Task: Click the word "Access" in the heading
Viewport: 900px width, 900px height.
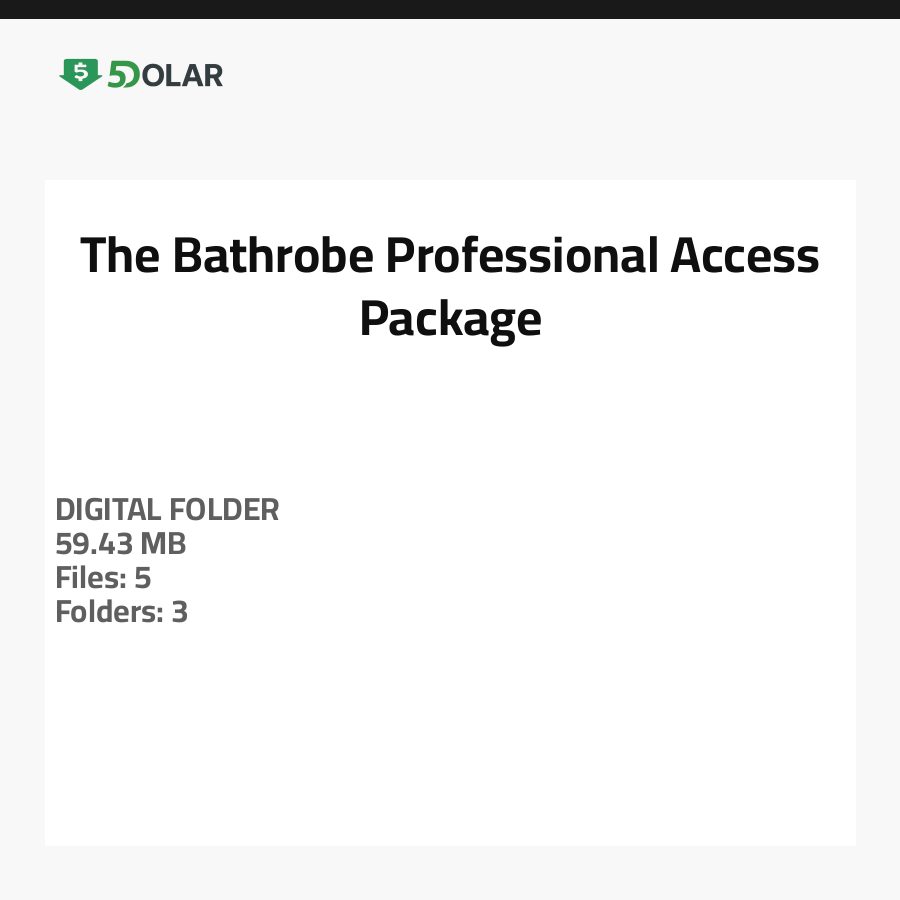Action: 744,256
